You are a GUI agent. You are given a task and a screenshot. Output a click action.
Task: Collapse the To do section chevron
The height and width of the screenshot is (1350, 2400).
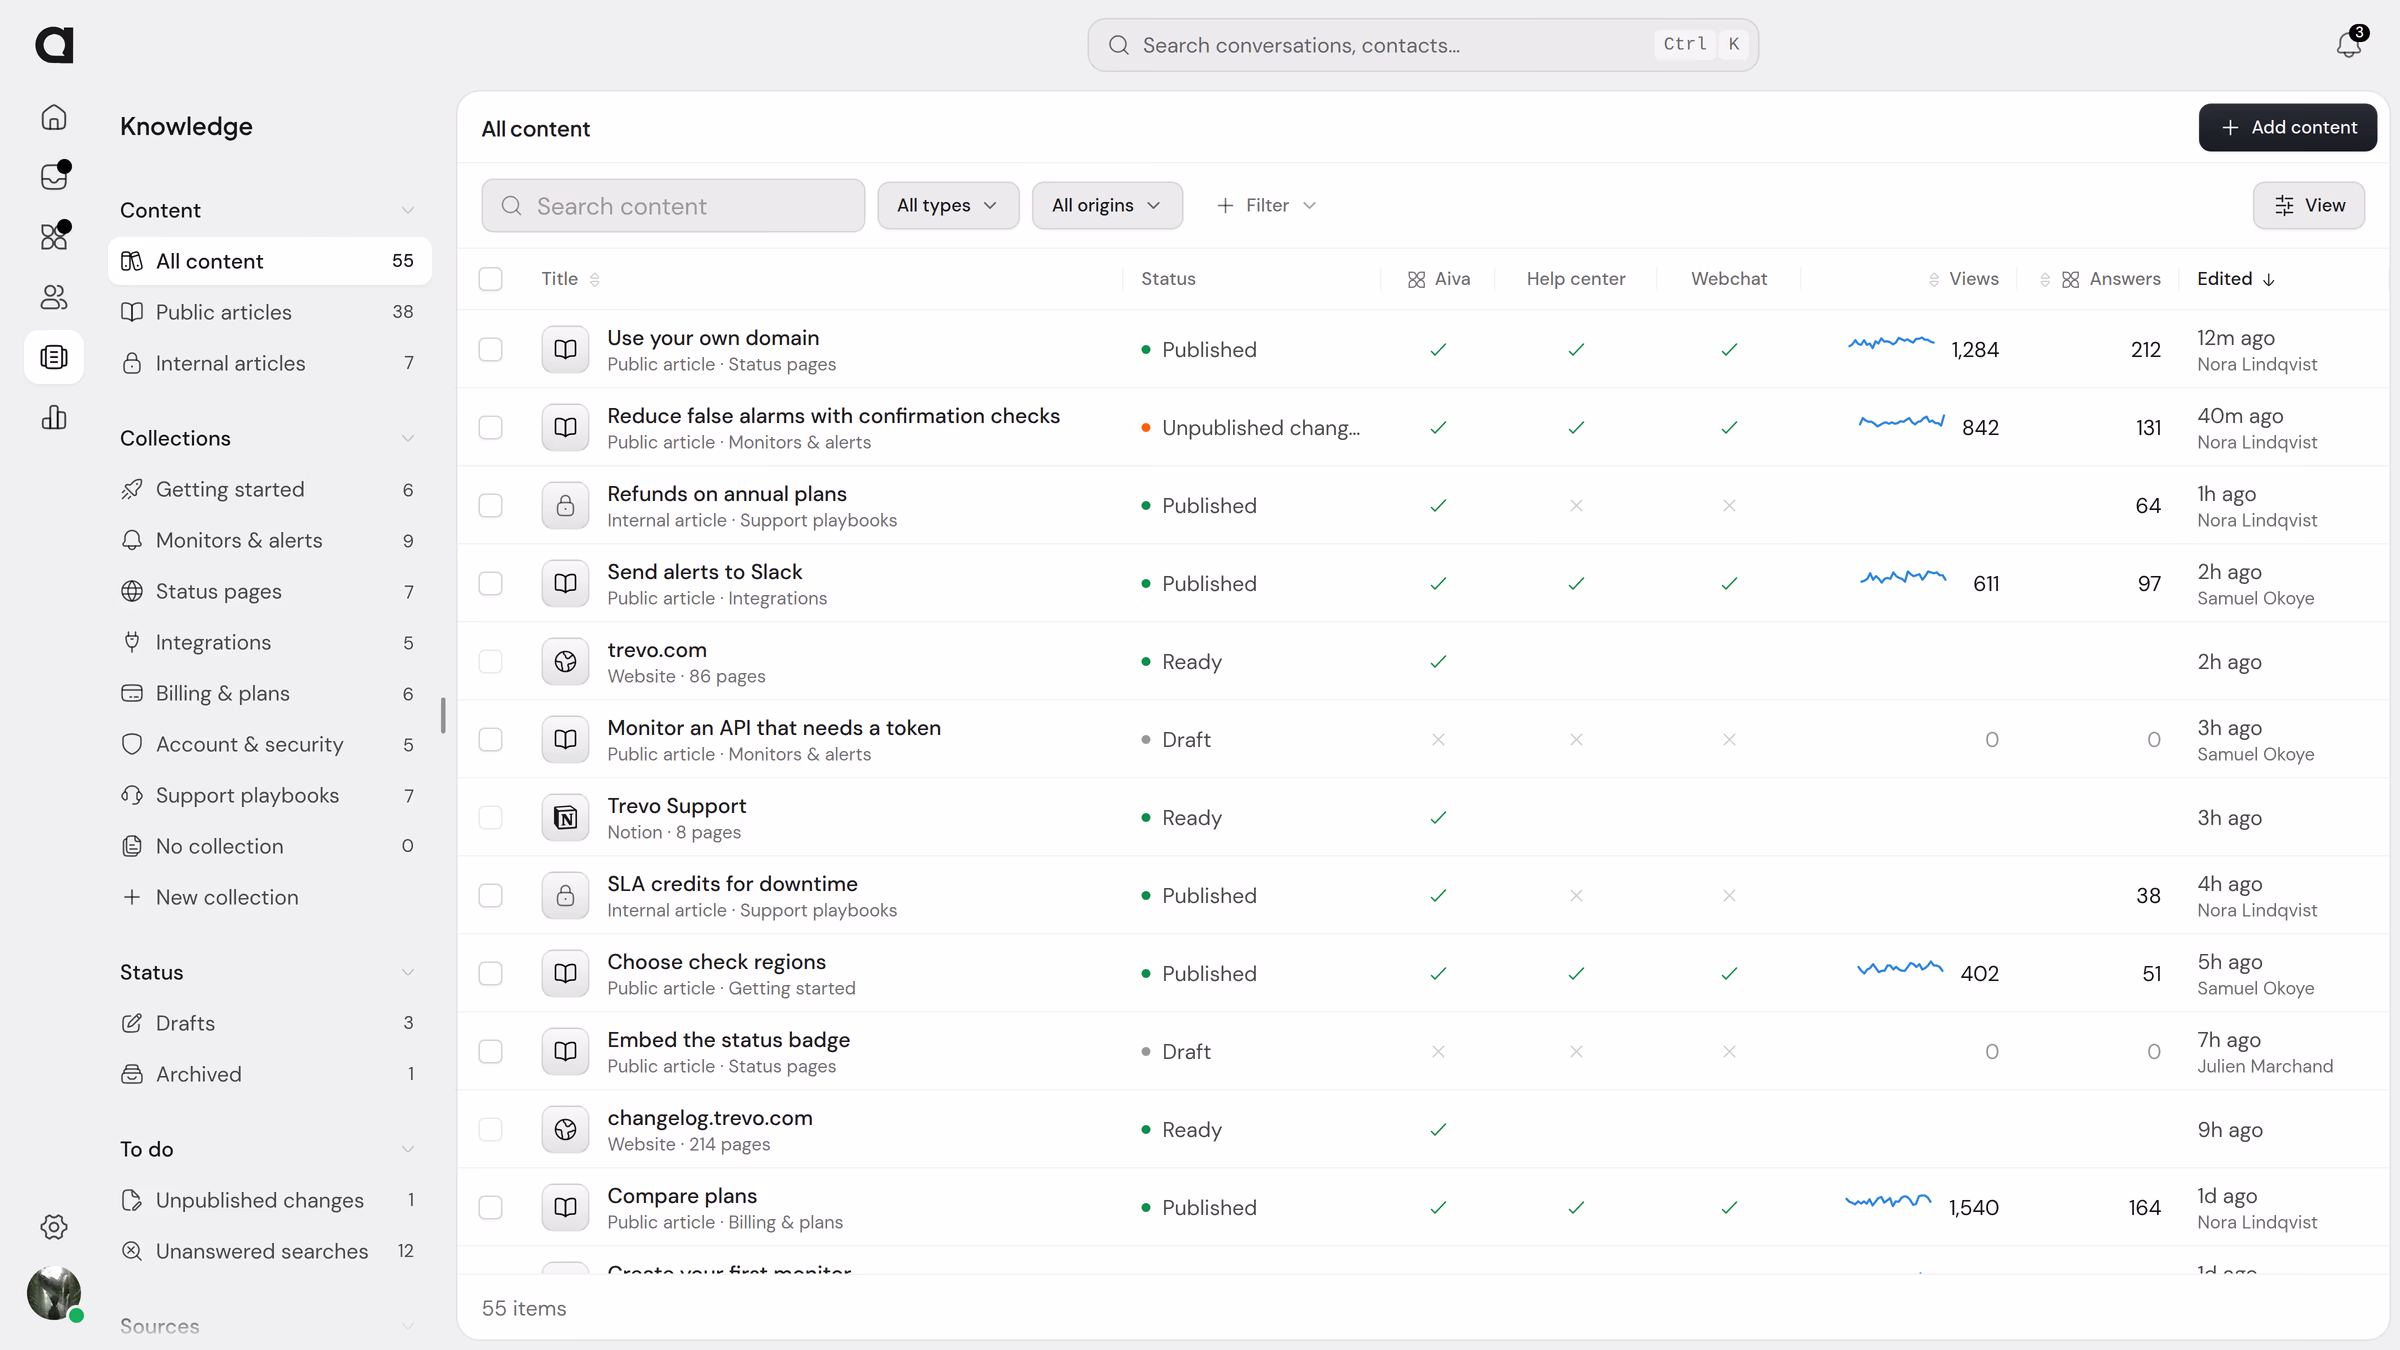click(x=407, y=1149)
